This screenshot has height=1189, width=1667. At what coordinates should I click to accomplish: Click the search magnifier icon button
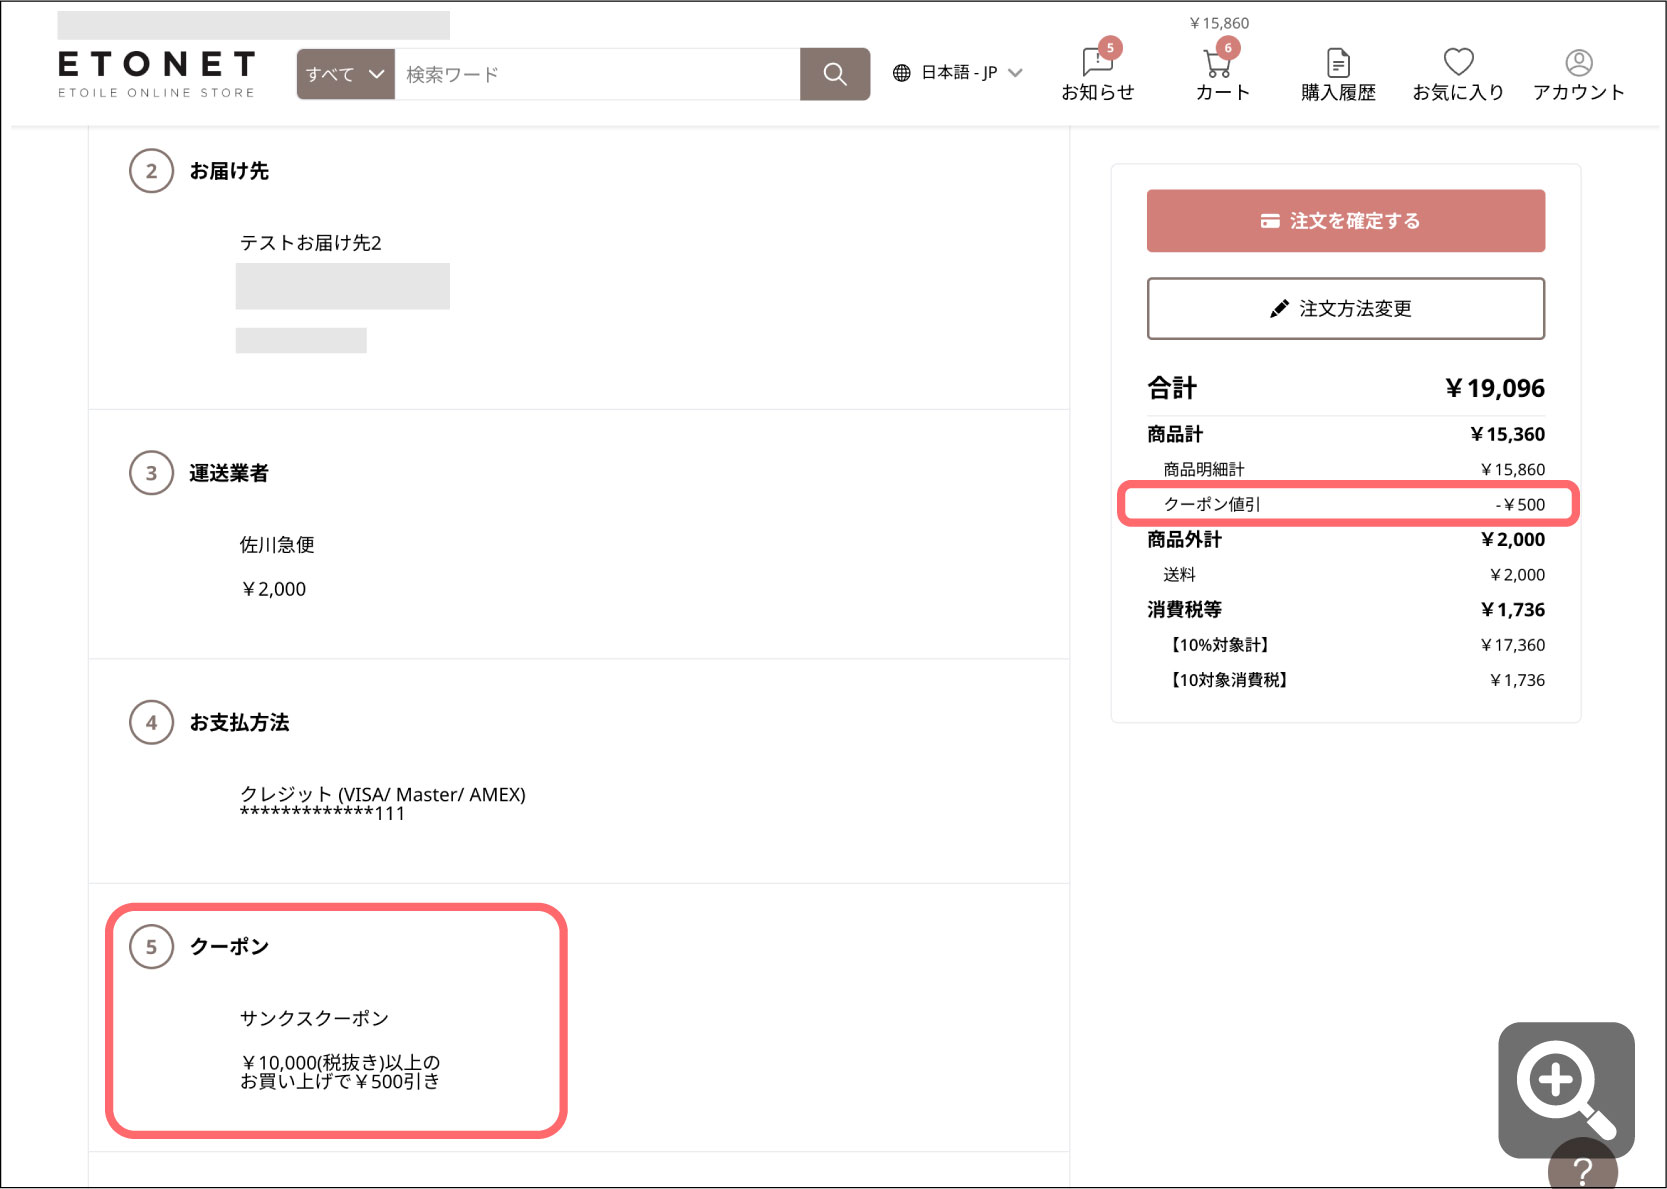pos(835,74)
